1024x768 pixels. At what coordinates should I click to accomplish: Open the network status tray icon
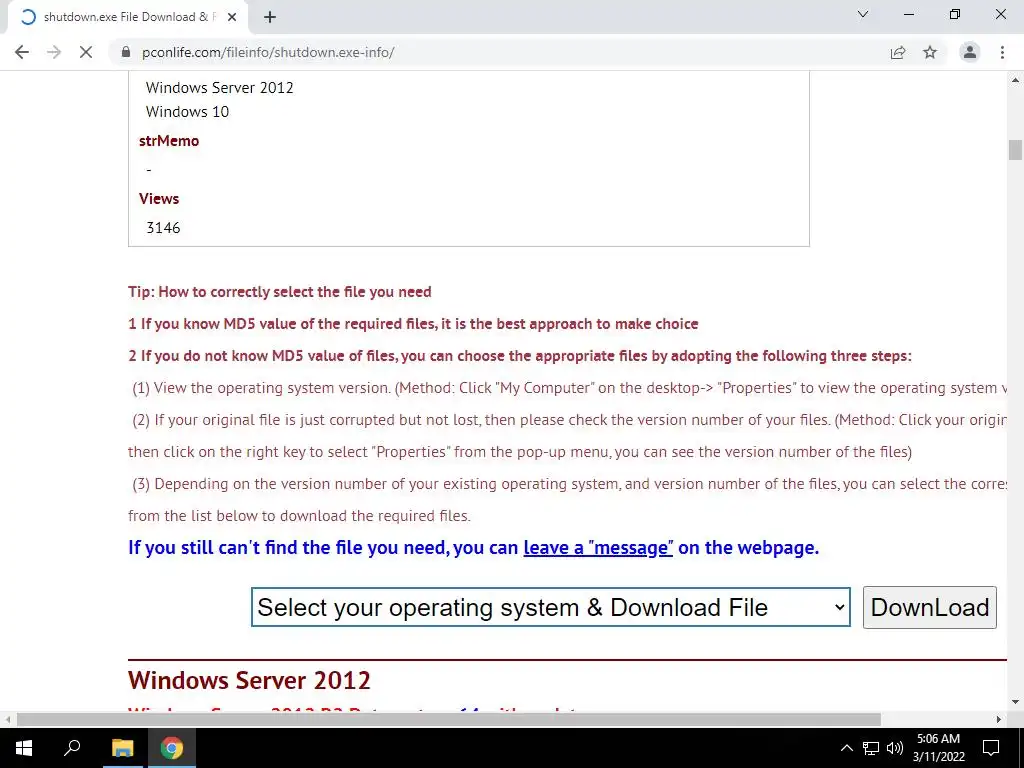[x=871, y=748]
